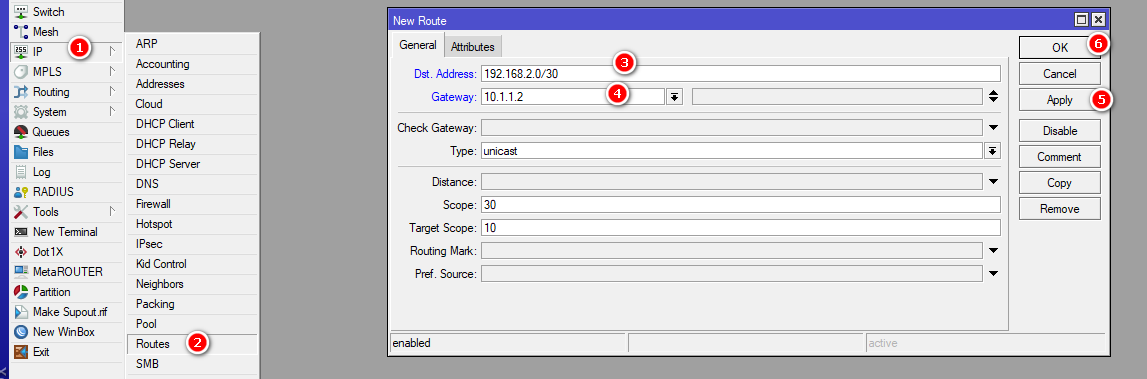
Task: Click the Apply button
Action: click(1059, 100)
